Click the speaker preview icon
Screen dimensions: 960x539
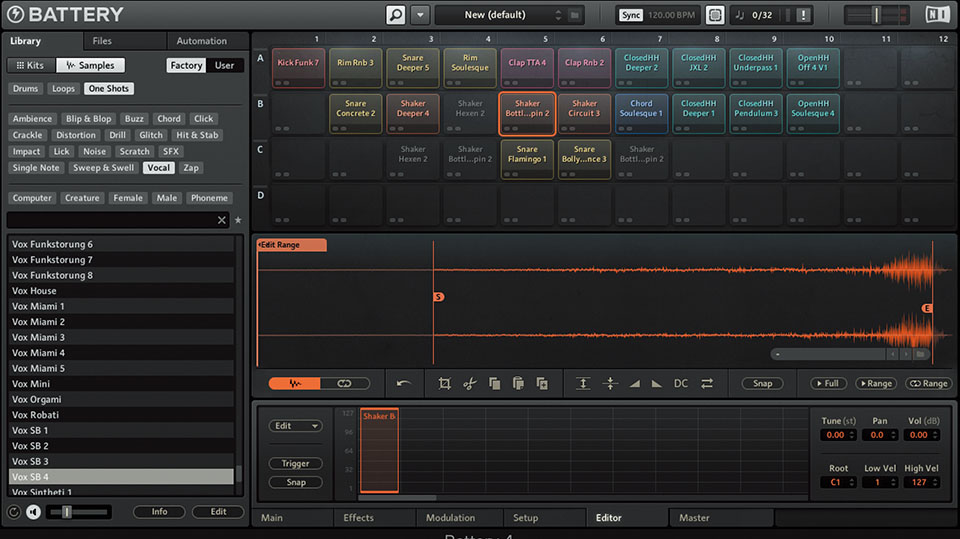[x=34, y=511]
